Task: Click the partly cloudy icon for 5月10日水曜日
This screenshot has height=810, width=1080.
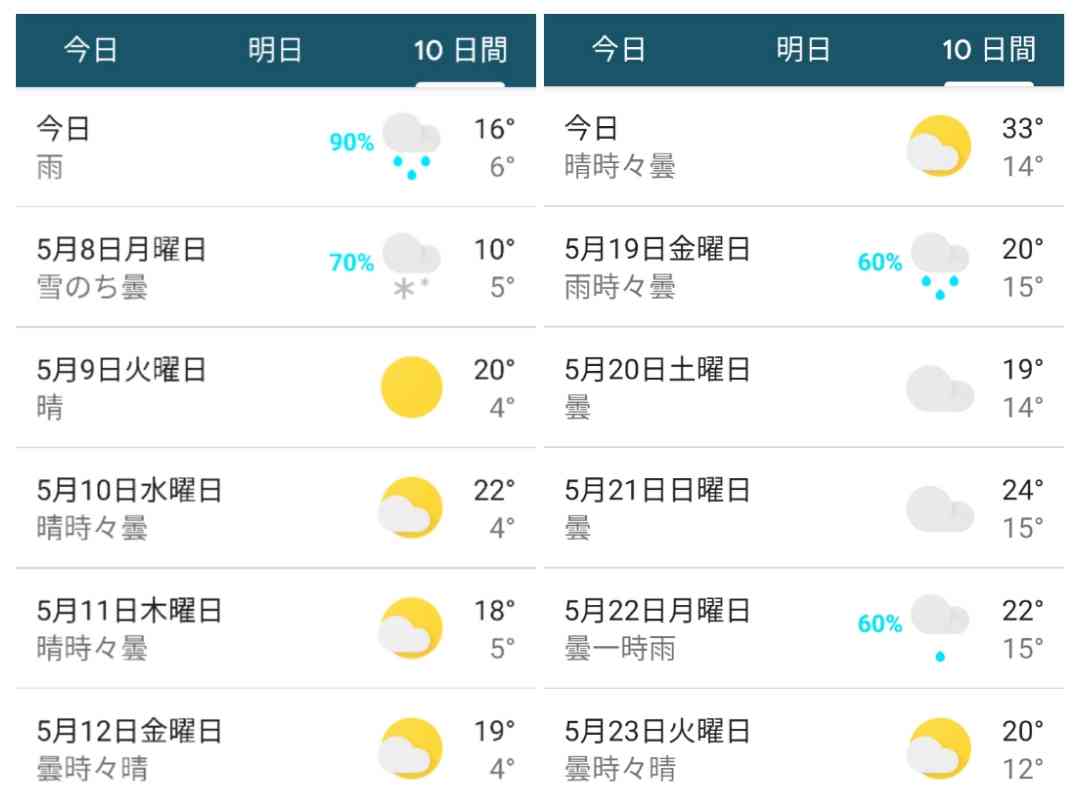Action: coord(411,508)
